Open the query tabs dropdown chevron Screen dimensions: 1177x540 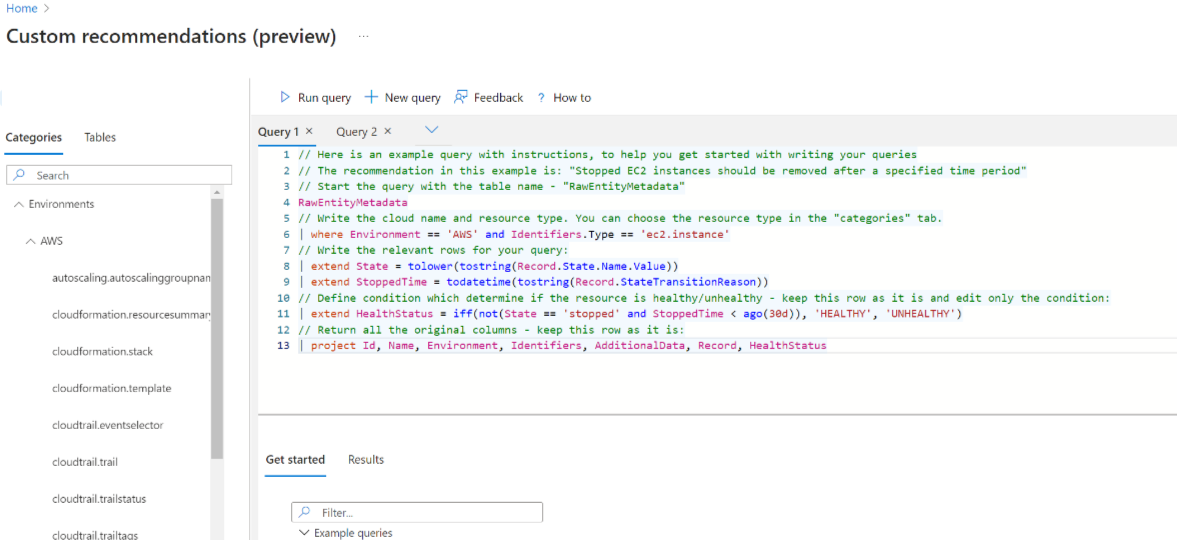(x=432, y=130)
